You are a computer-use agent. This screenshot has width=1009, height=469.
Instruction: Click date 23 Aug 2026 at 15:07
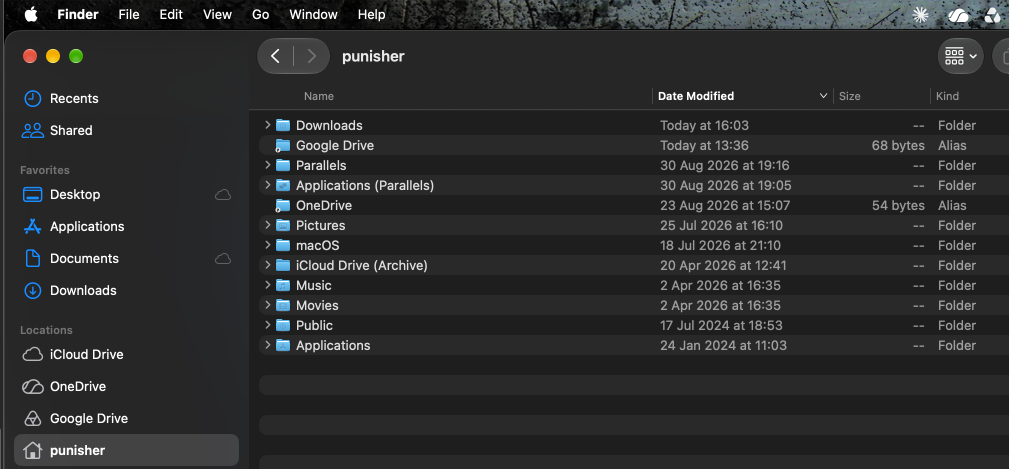pyautogui.click(x=725, y=206)
